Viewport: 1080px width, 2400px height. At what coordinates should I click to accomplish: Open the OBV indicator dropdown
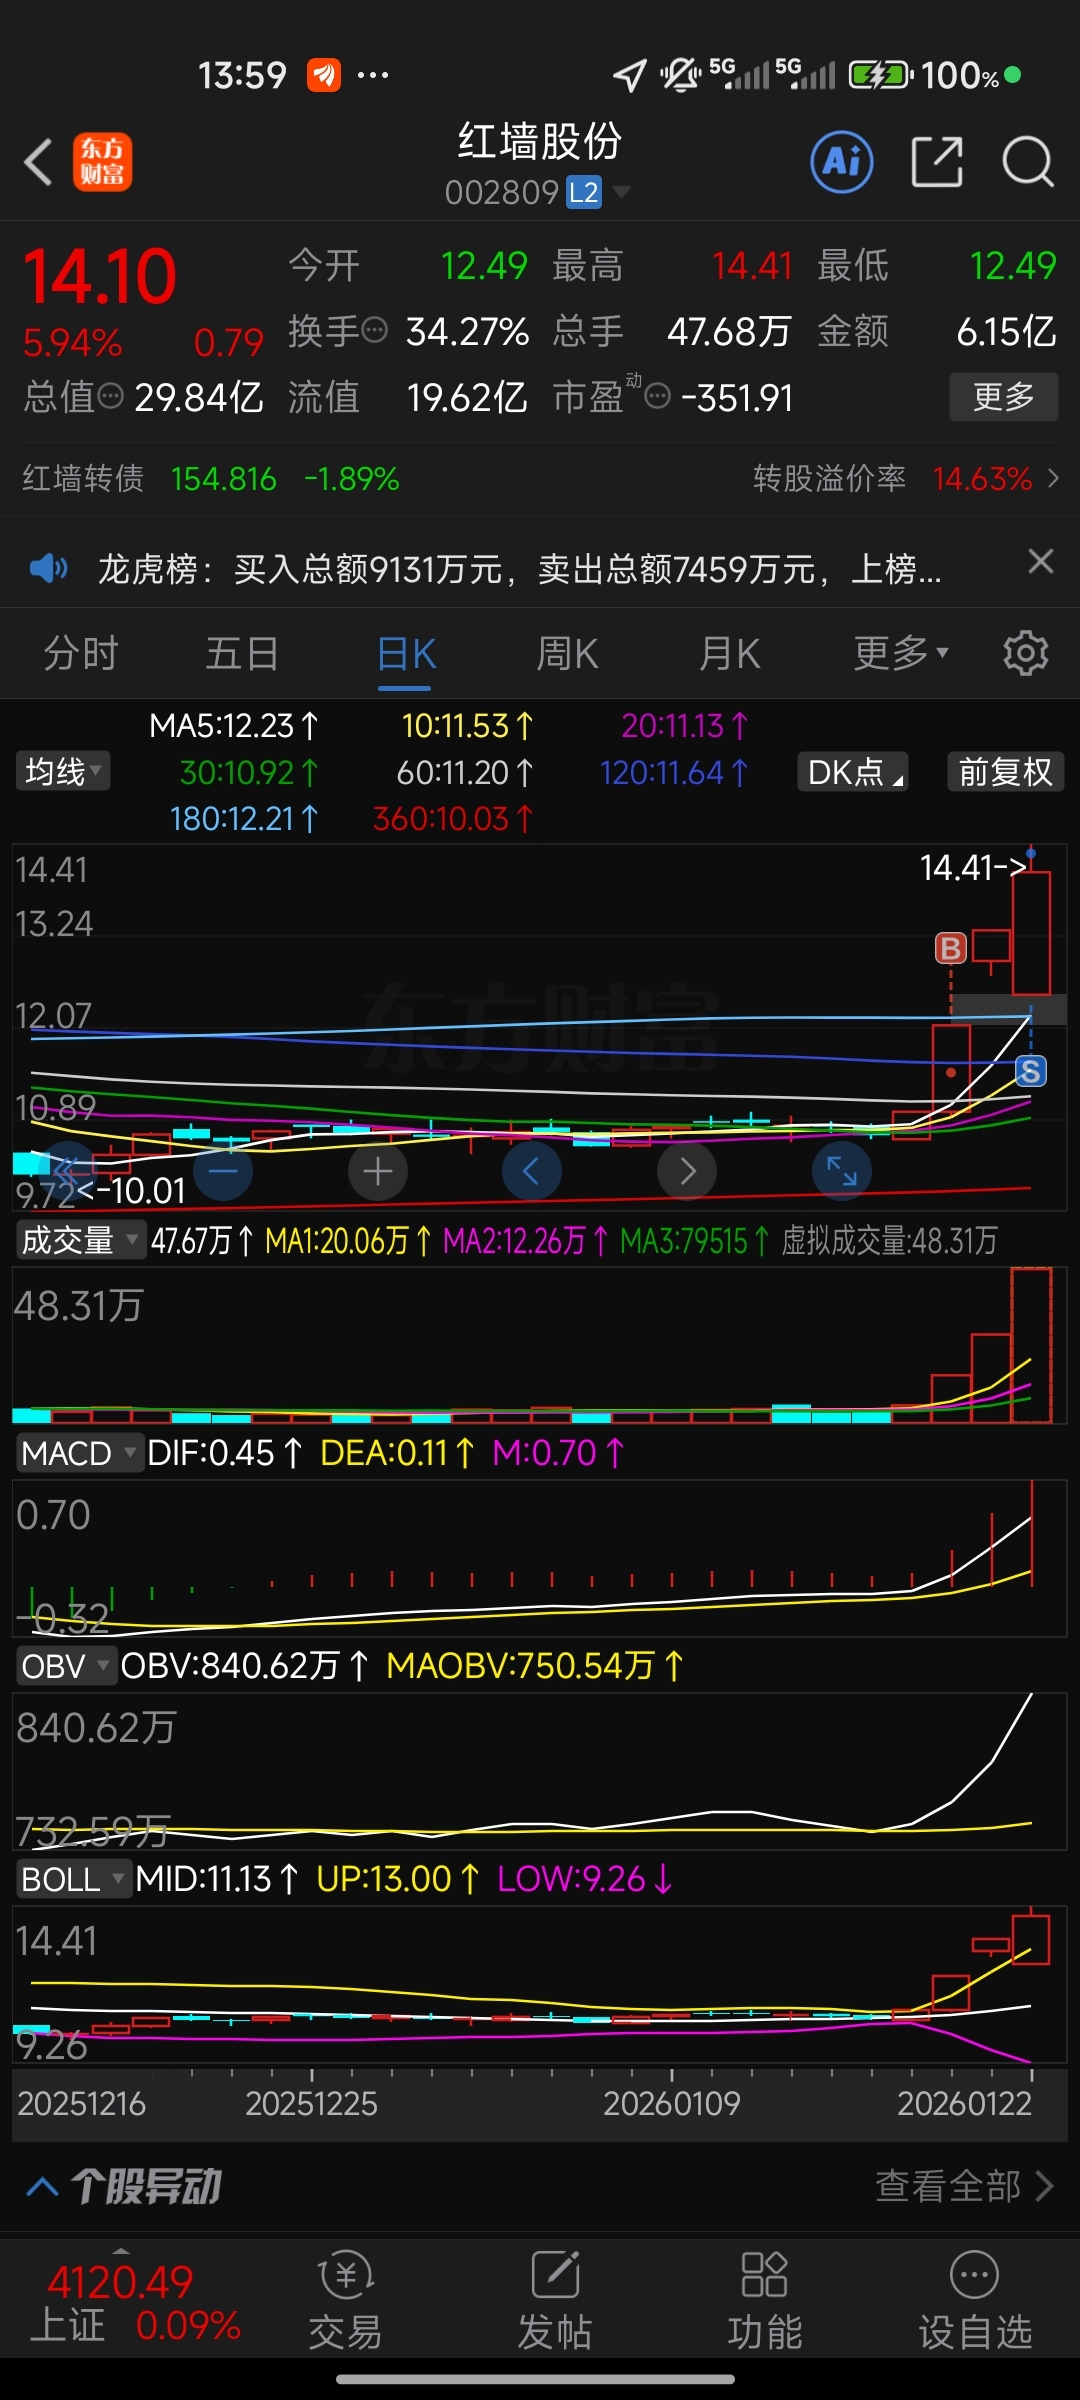click(x=66, y=1665)
